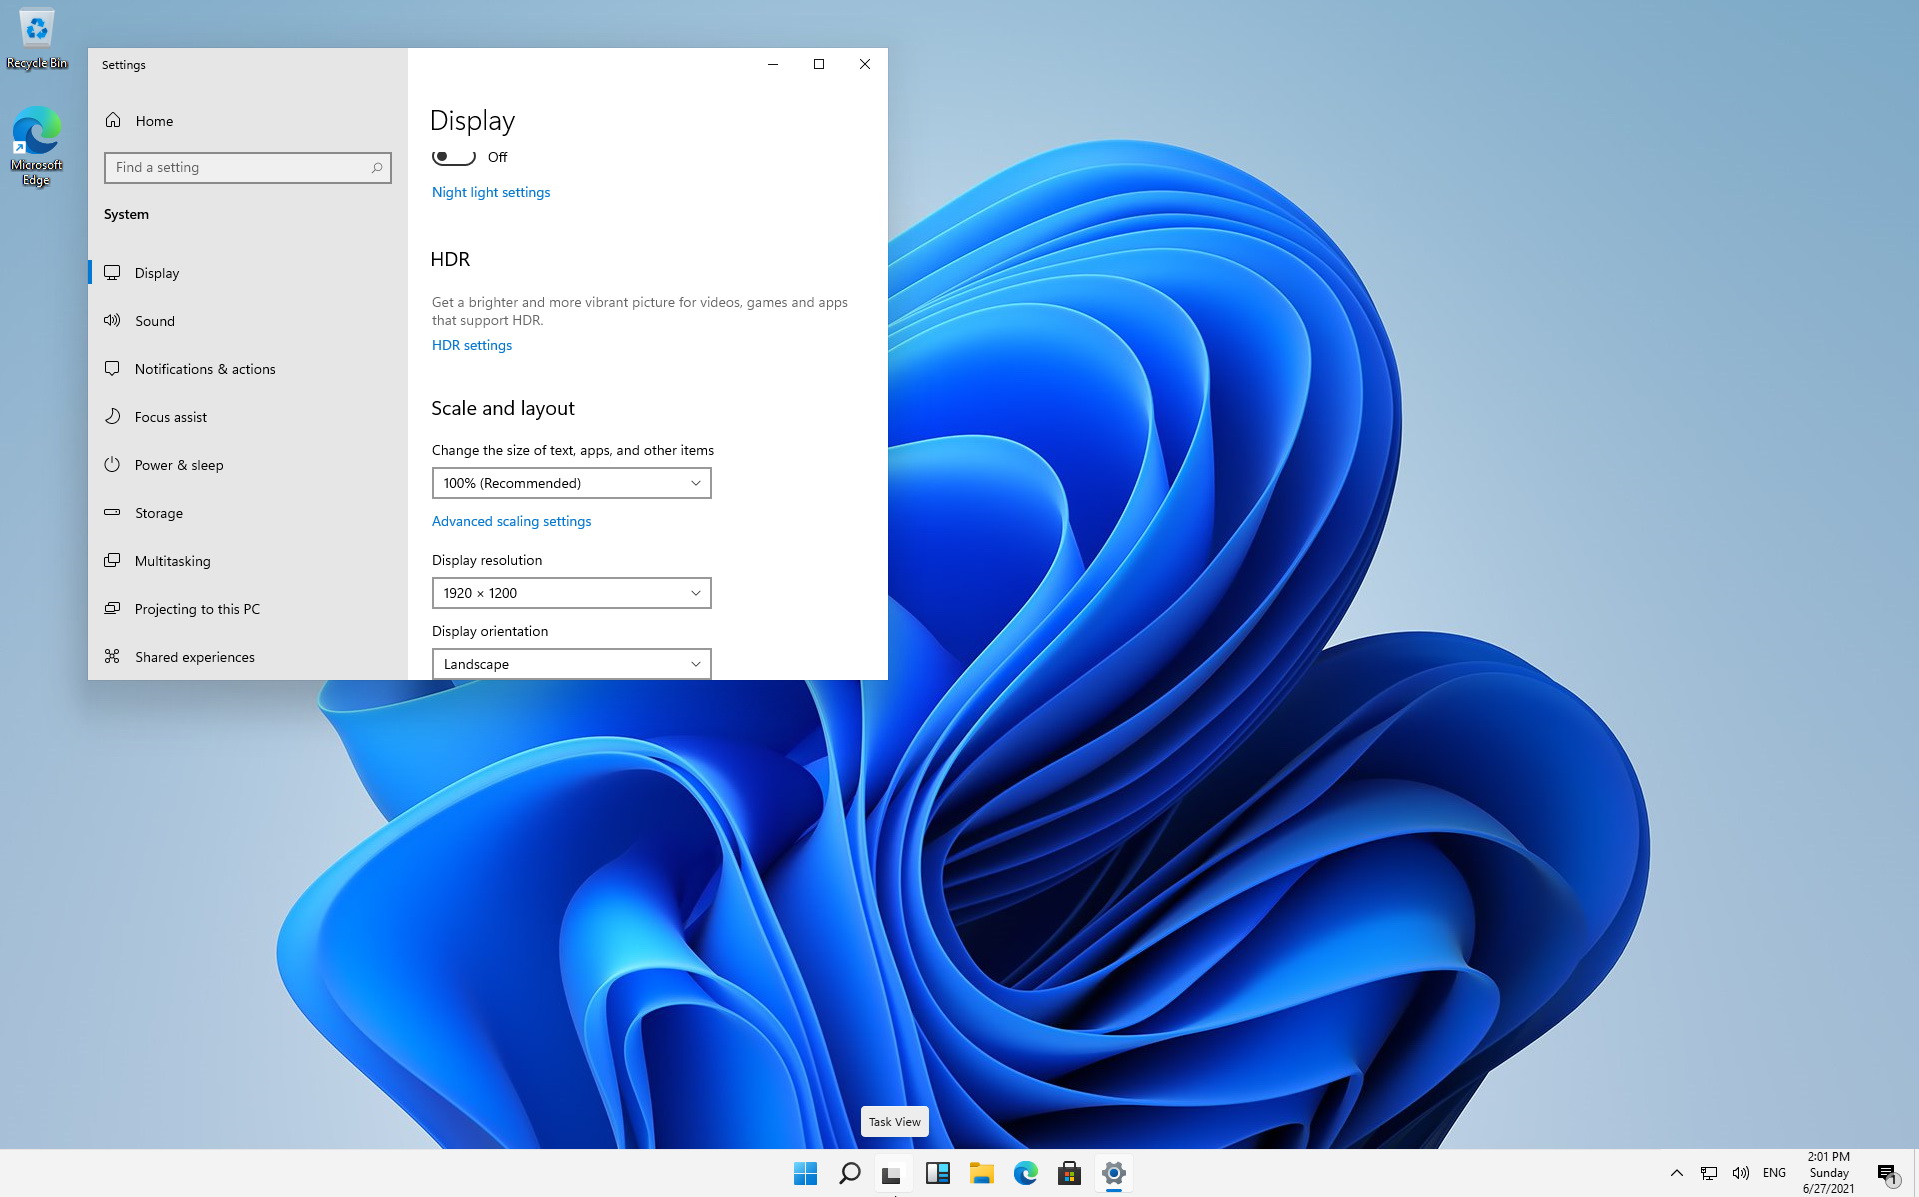Viewport: 1919px width, 1197px height.
Task: Expand the Display resolution dropdown
Action: point(571,593)
